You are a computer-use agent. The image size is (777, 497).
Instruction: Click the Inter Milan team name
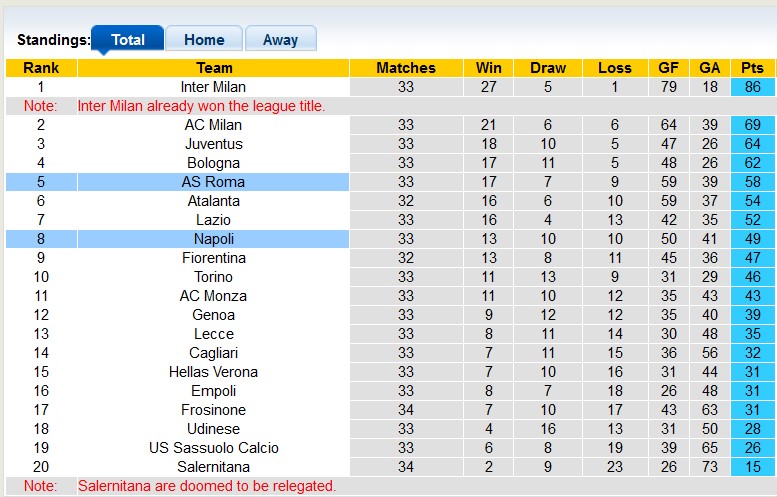coord(213,87)
